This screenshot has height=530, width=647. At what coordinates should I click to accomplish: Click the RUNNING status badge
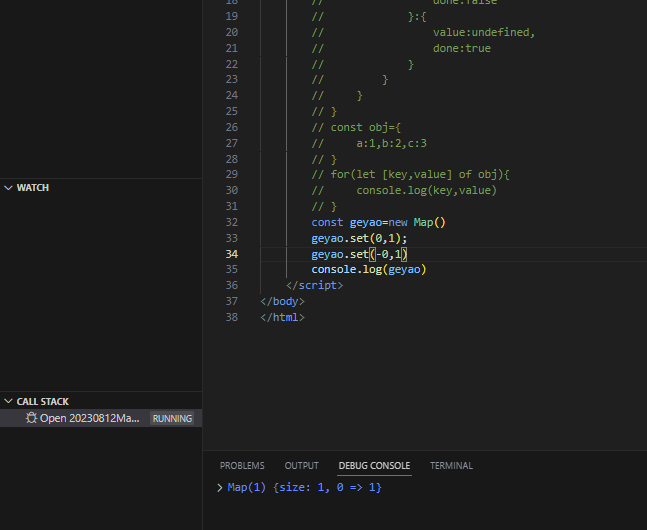(x=172, y=419)
